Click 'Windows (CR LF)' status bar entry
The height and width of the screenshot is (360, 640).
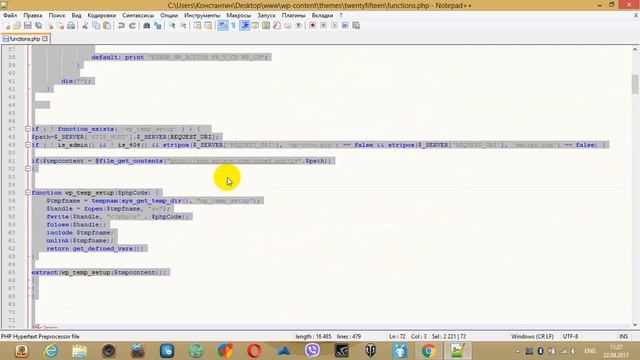point(532,336)
